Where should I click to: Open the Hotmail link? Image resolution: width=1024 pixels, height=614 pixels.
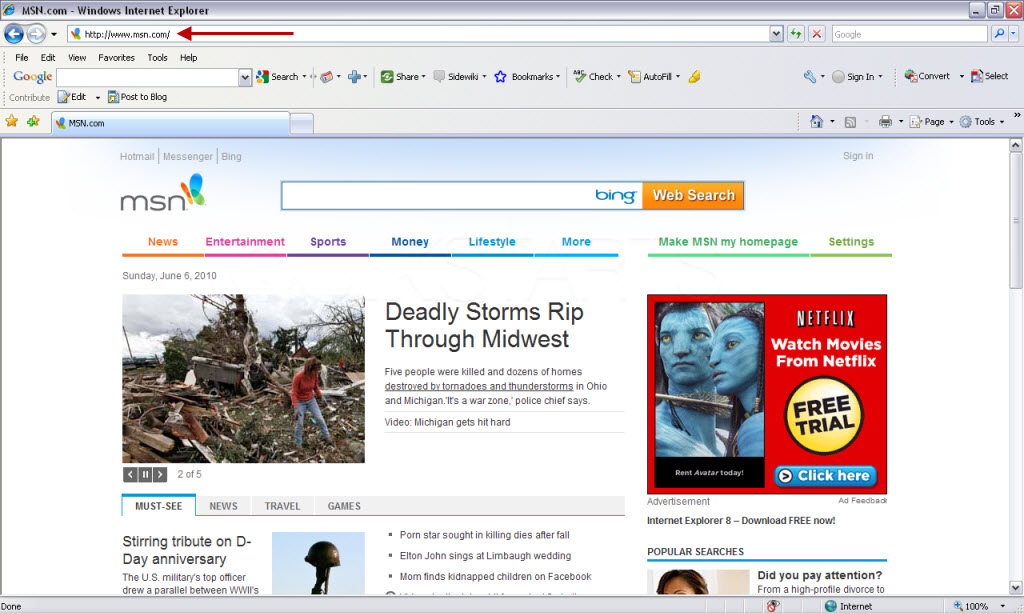[x=137, y=156]
